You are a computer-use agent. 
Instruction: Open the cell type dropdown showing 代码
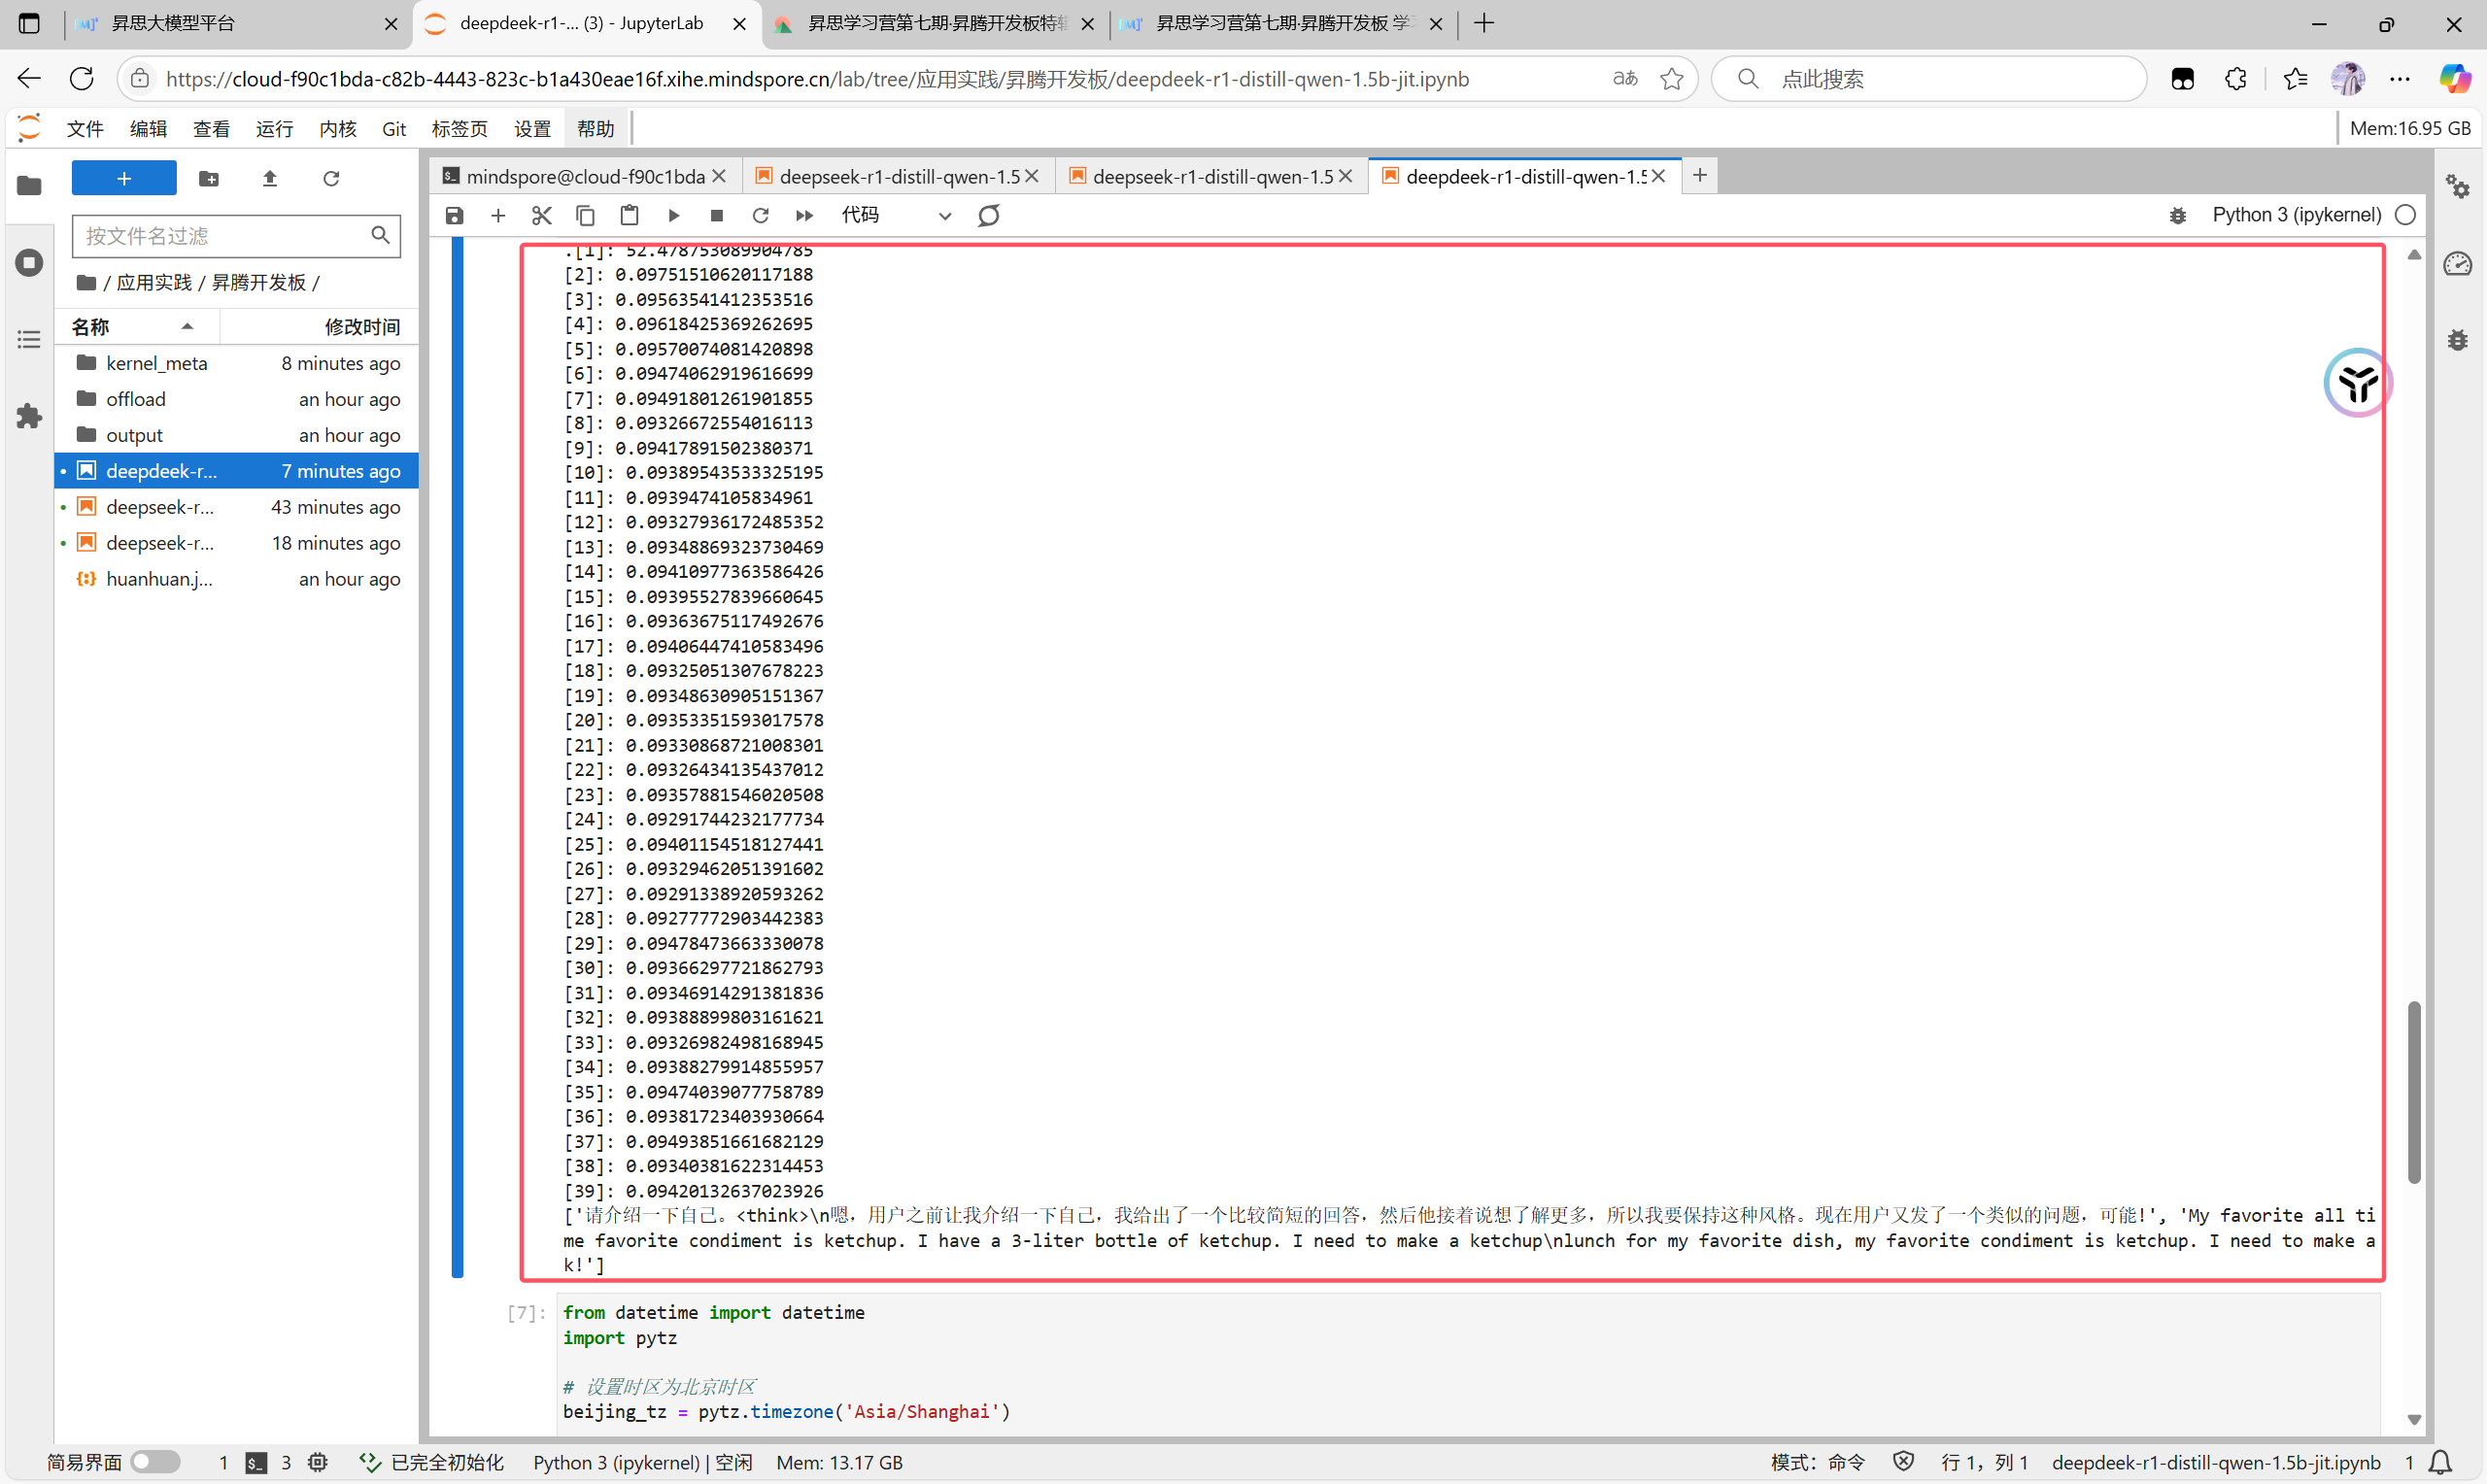click(x=895, y=215)
